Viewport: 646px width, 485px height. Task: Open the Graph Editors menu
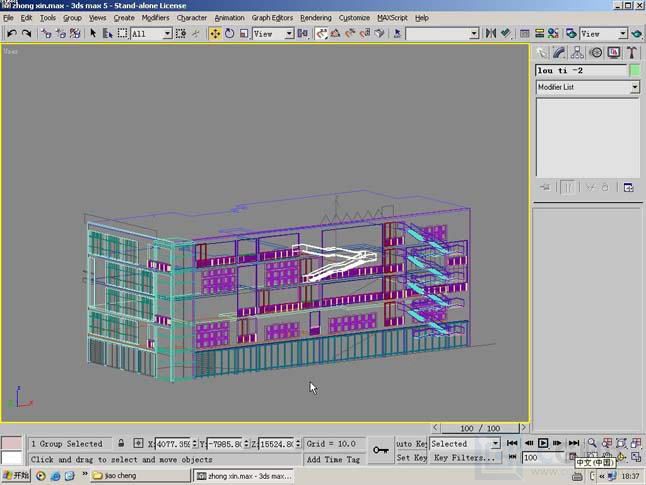[272, 18]
